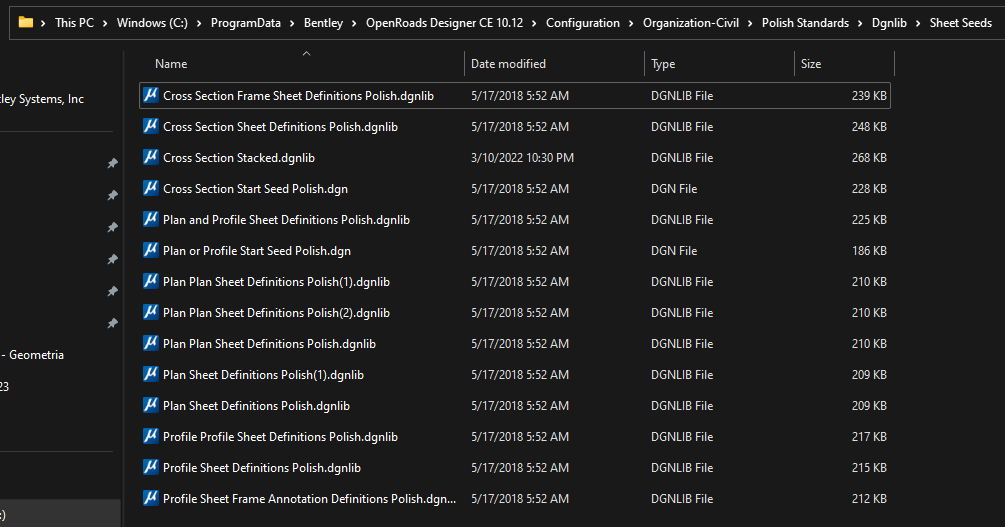The height and width of the screenshot is (527, 1005).
Task: Click the 3/10/2022 10:30 PM date cell
Action: (x=522, y=158)
